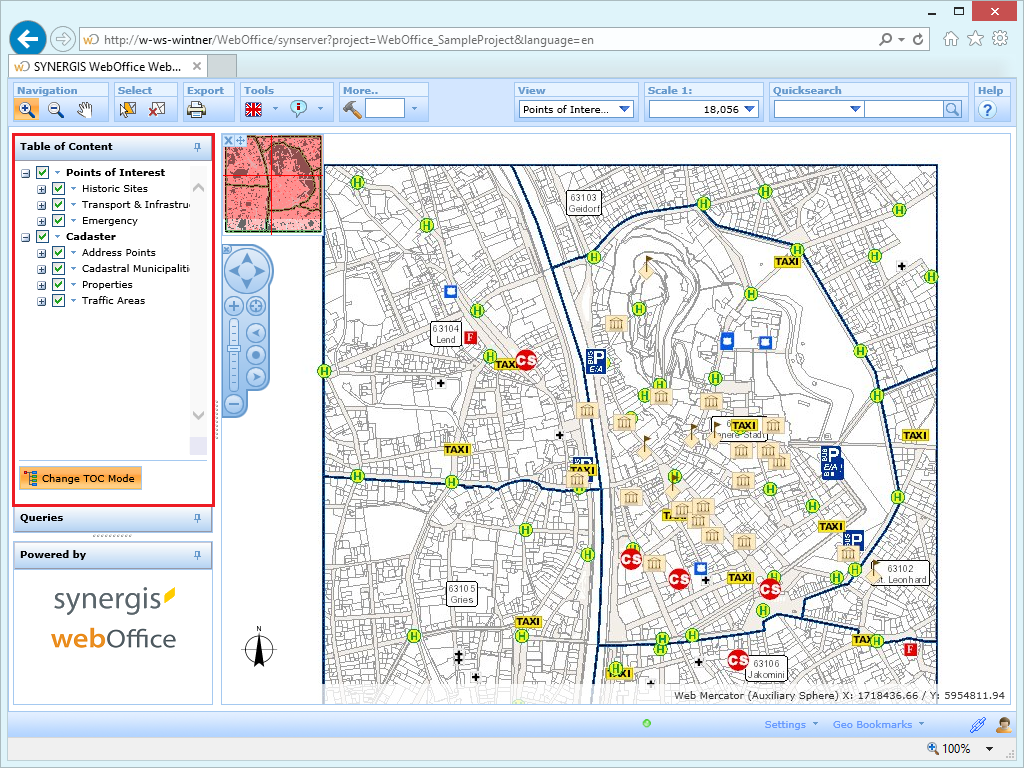This screenshot has width=1024, height=768.
Task: Activate the Pan hand tool
Action: 86,109
